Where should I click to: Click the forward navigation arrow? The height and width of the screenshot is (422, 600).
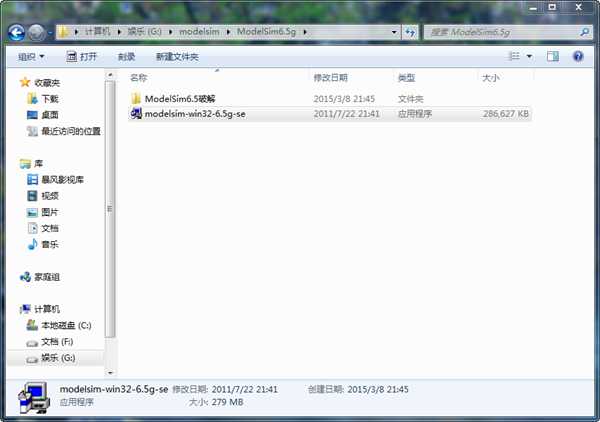click(37, 32)
